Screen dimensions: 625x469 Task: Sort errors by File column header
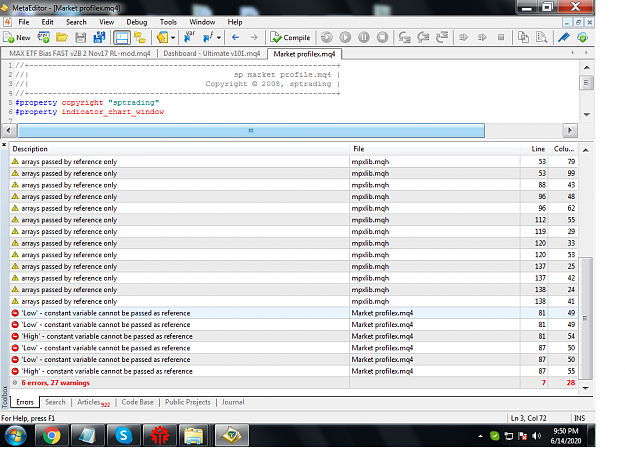(435, 149)
